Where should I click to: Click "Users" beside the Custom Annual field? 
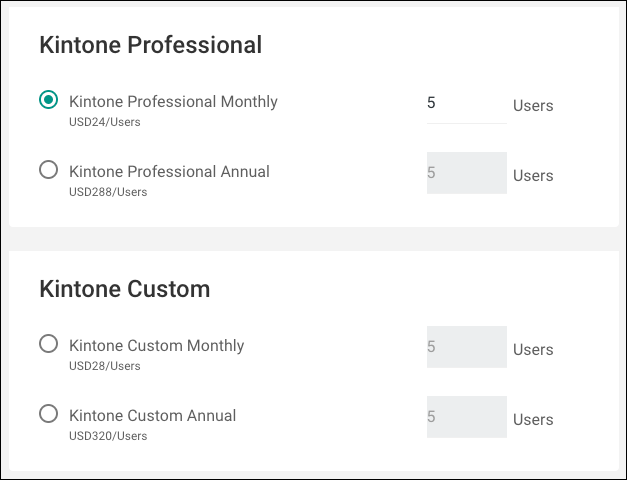[x=533, y=420]
